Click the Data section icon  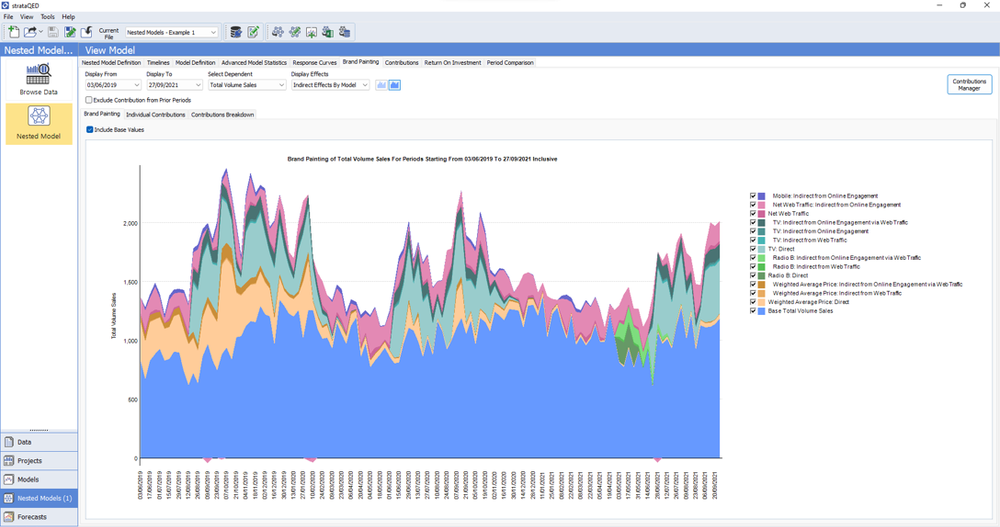[x=9, y=442]
